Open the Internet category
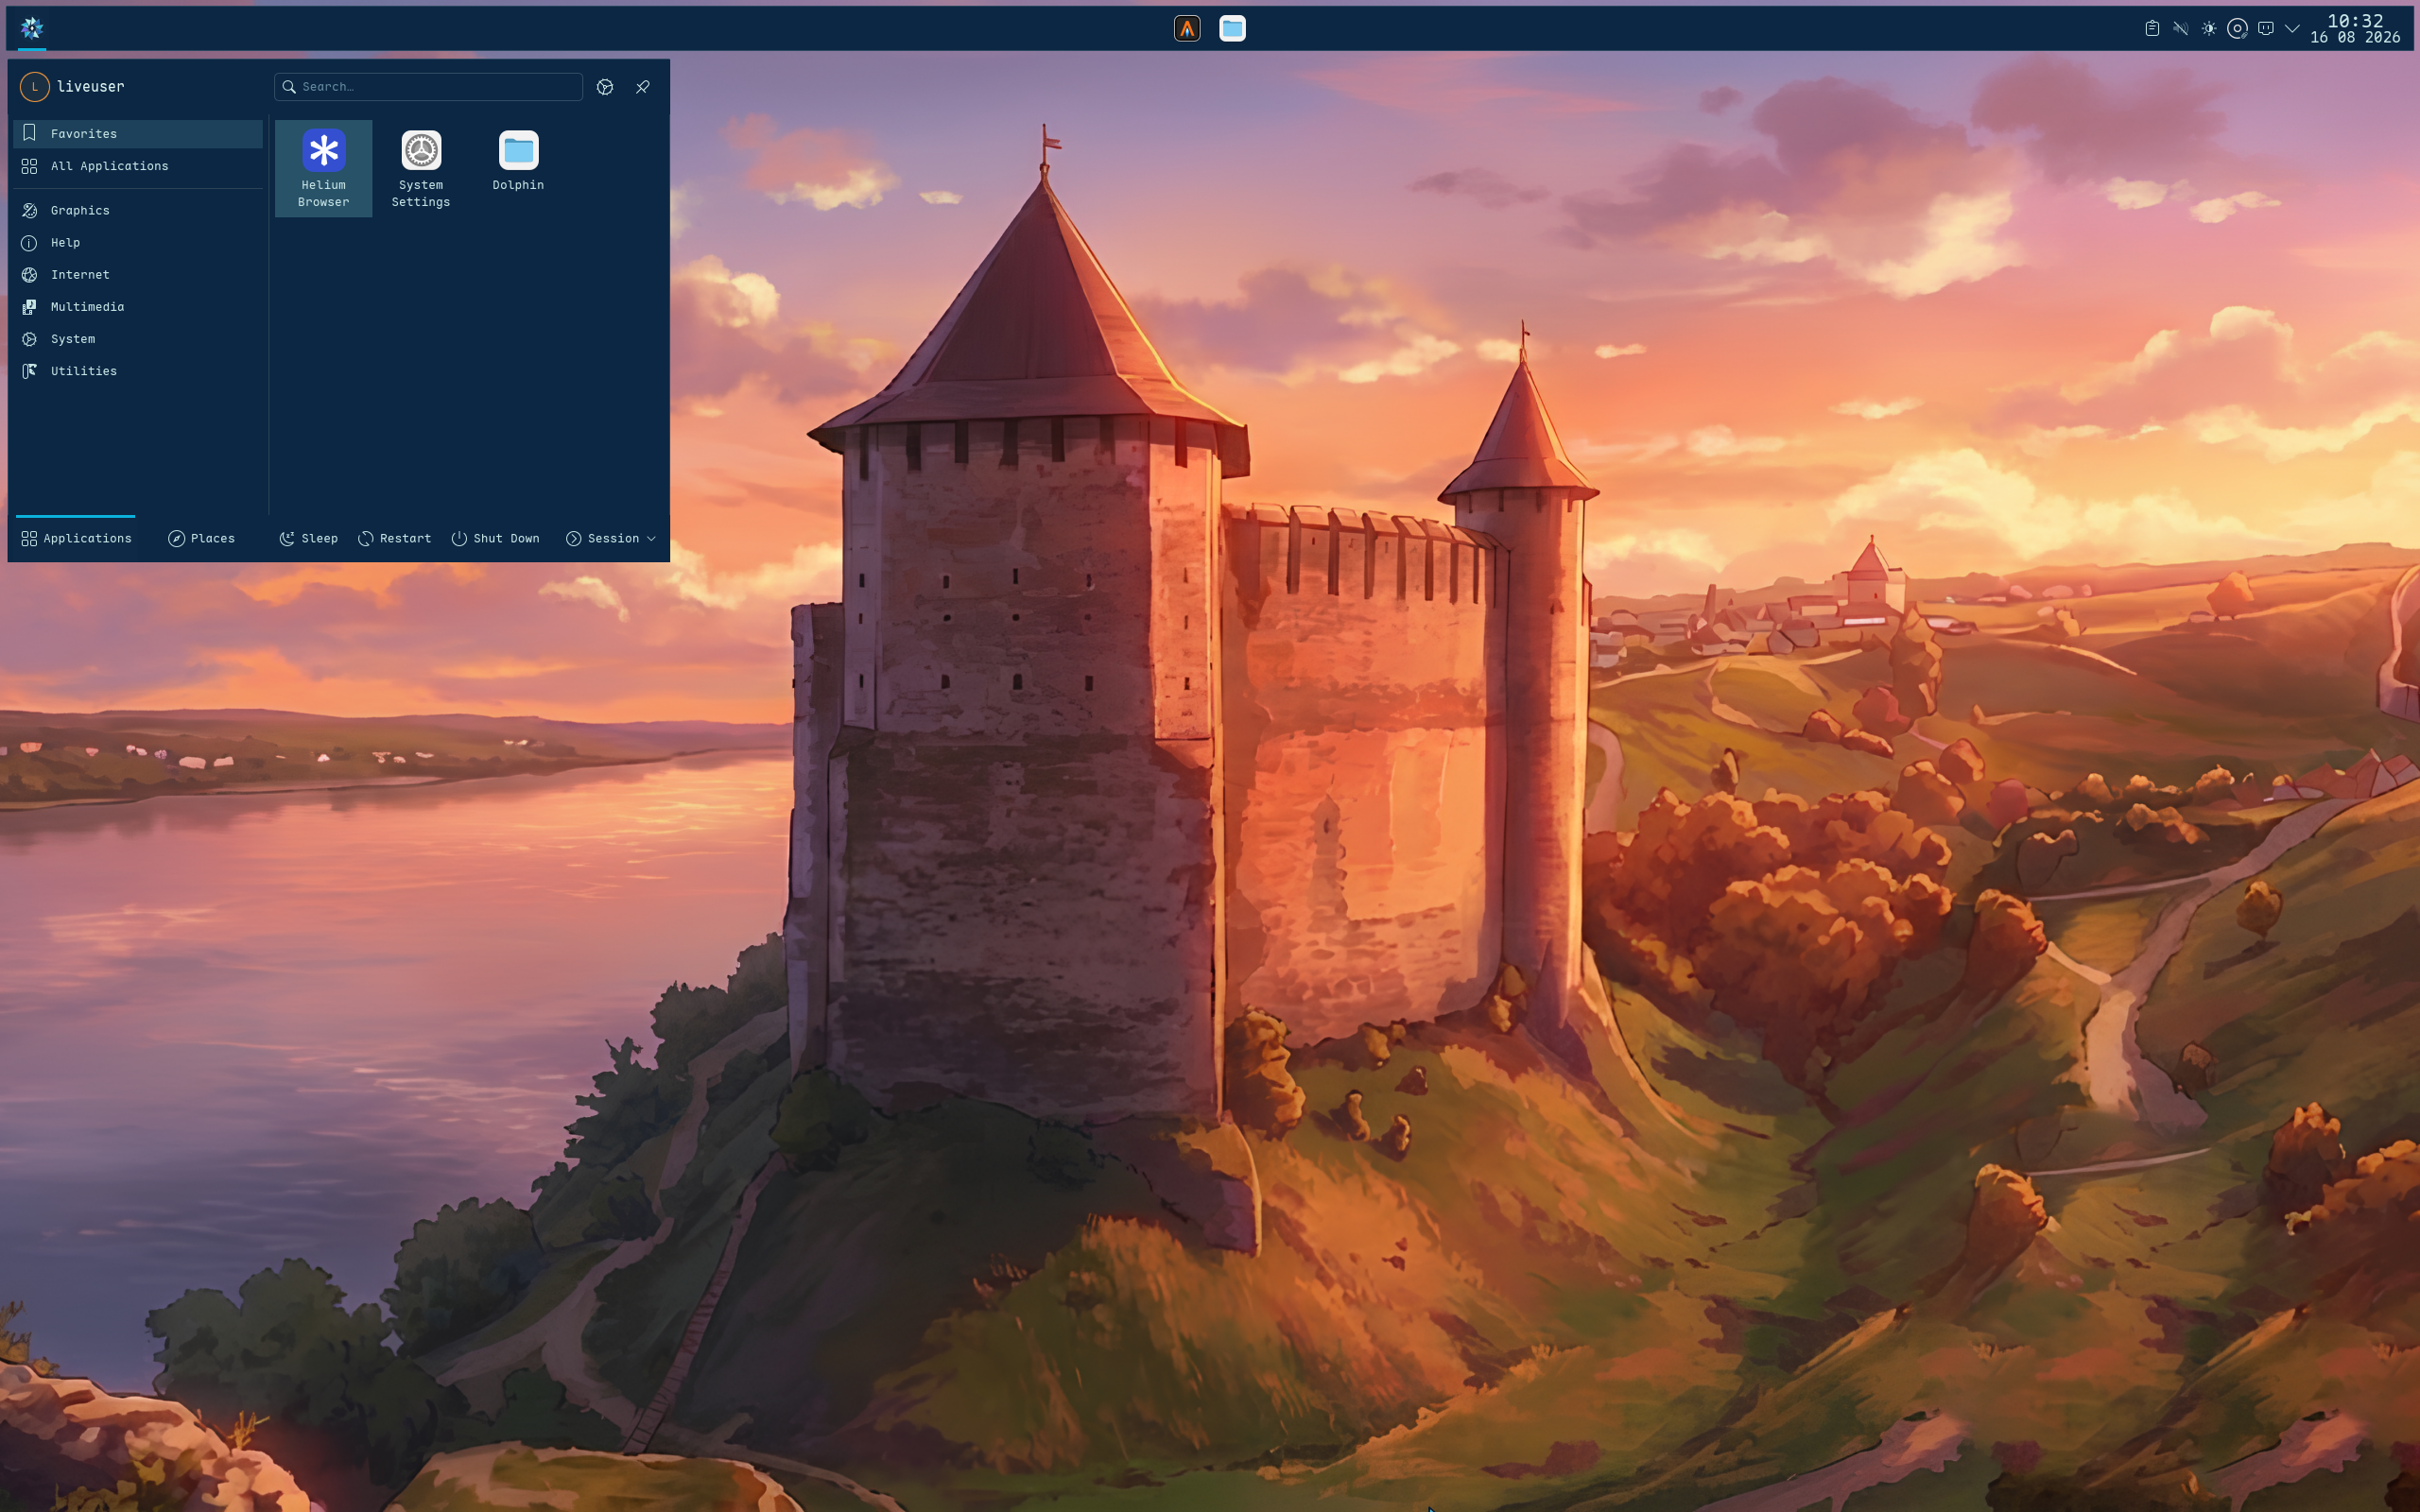 (138, 274)
